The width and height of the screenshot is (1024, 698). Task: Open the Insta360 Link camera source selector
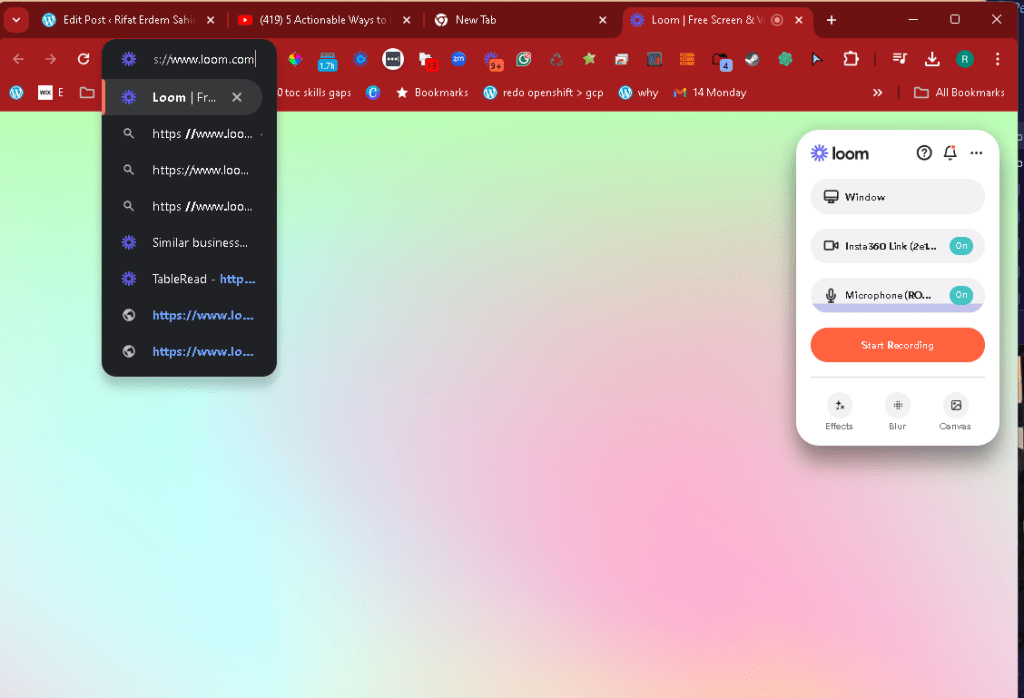pos(897,246)
